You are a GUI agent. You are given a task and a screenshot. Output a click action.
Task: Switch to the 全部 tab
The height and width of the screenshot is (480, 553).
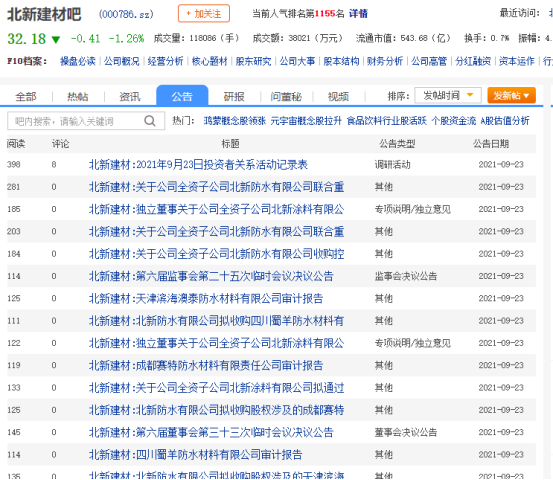pos(26,96)
